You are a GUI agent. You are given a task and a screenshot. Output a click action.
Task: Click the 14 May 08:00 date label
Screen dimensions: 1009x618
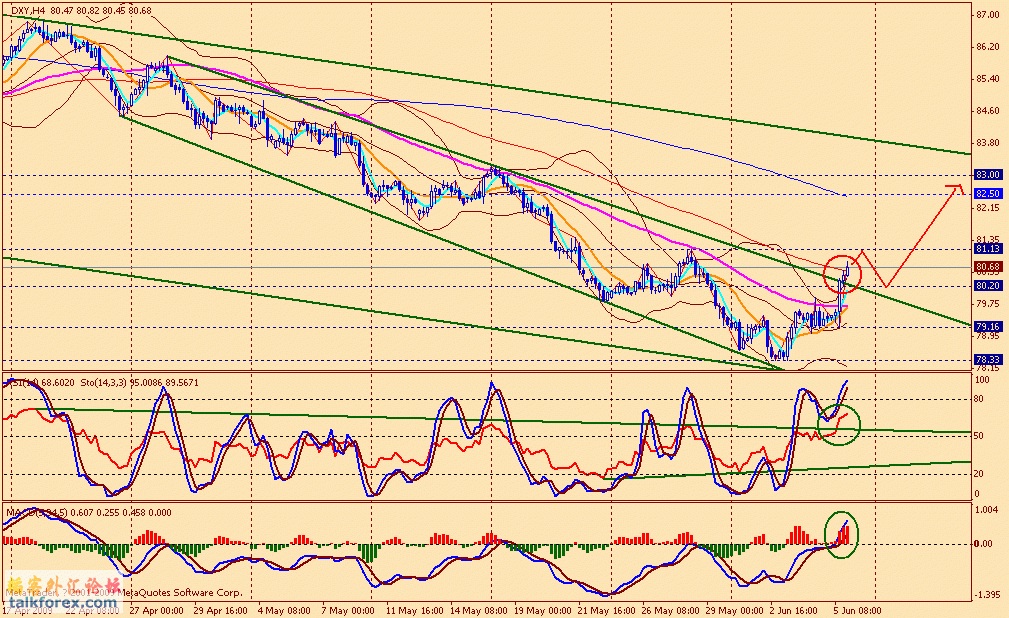[477, 610]
